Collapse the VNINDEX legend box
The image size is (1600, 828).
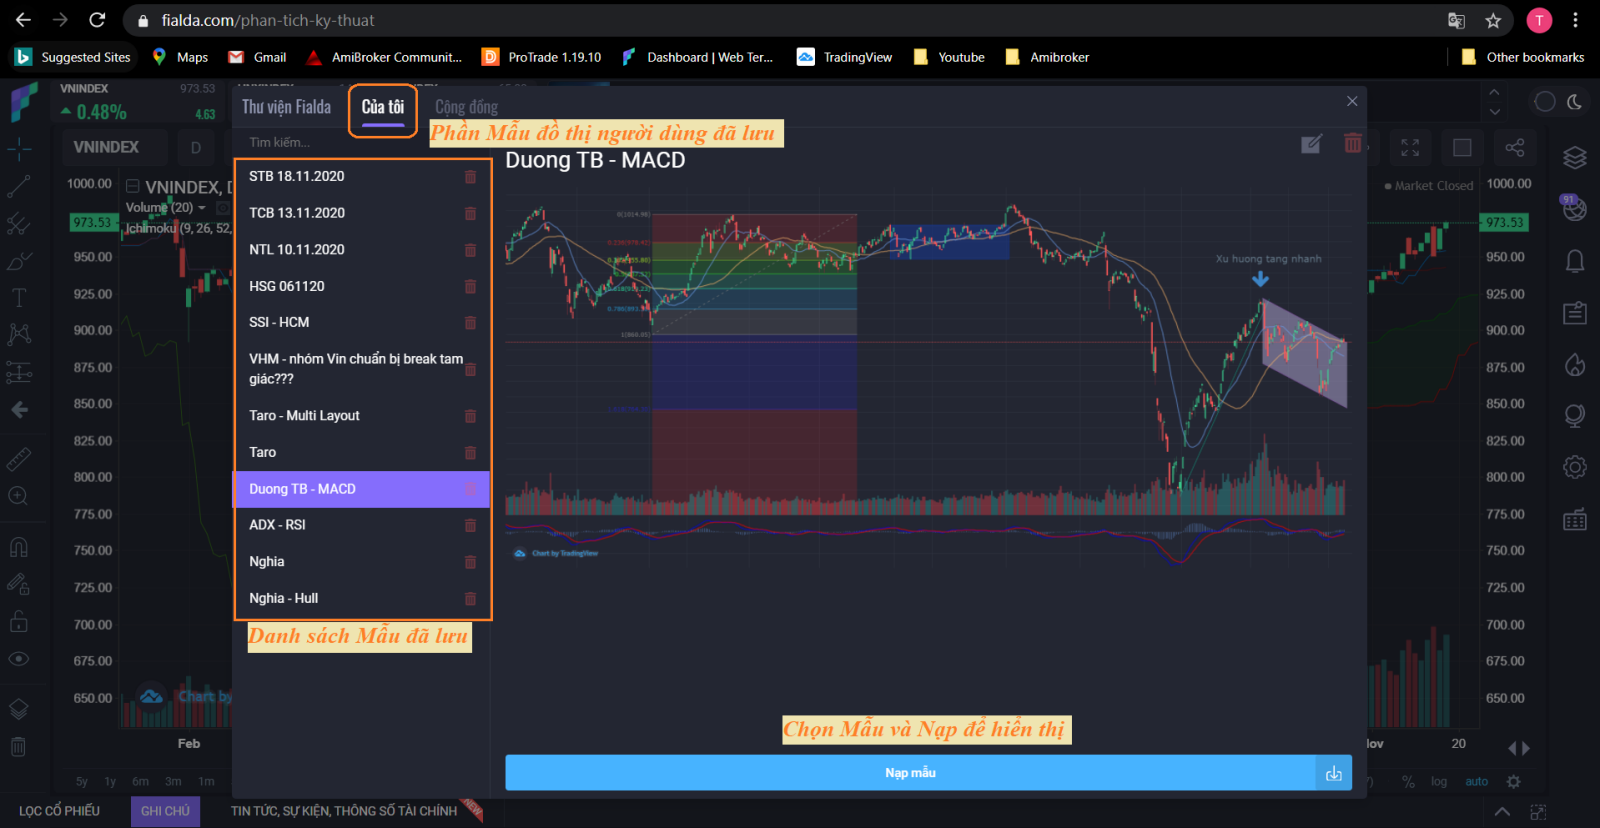[132, 186]
